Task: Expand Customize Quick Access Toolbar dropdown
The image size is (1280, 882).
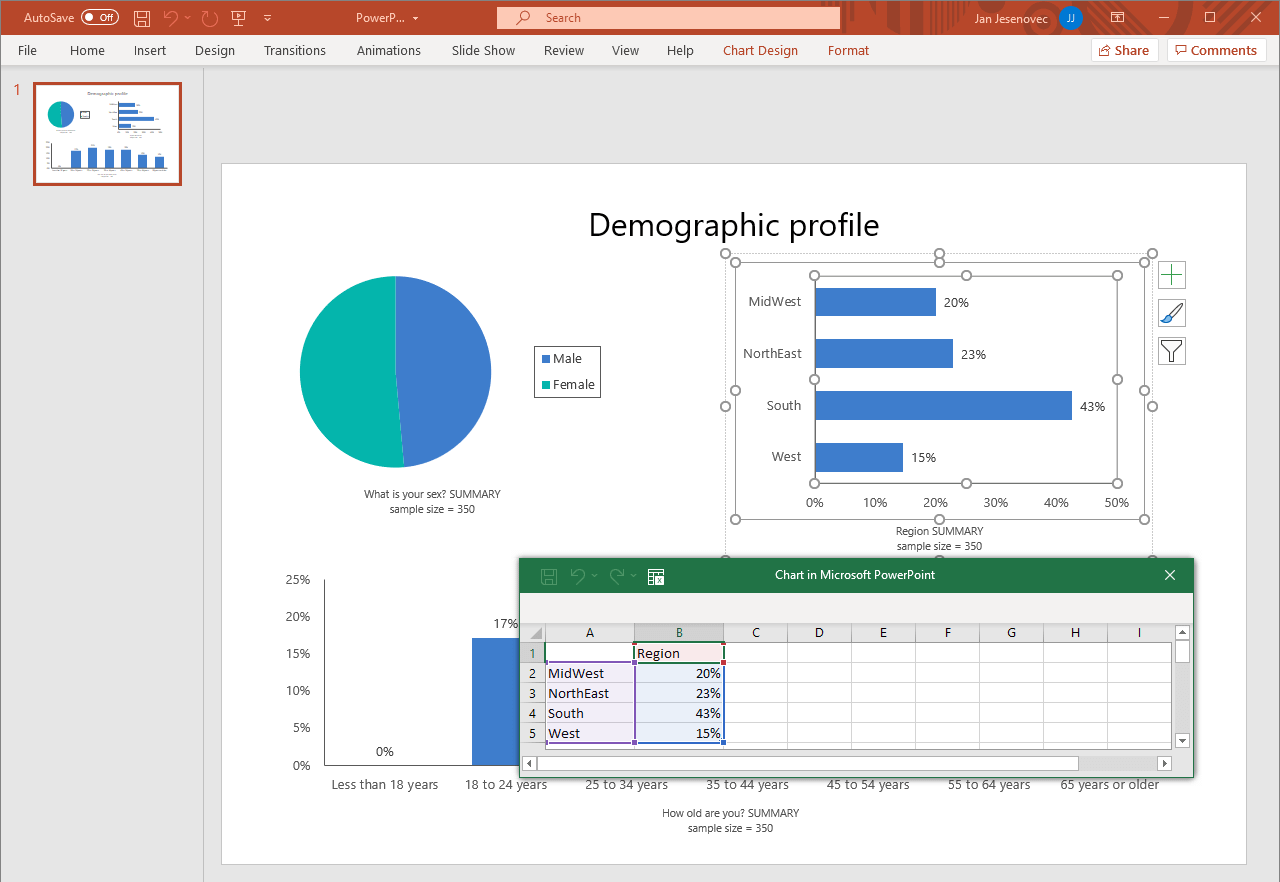Action: (x=267, y=18)
